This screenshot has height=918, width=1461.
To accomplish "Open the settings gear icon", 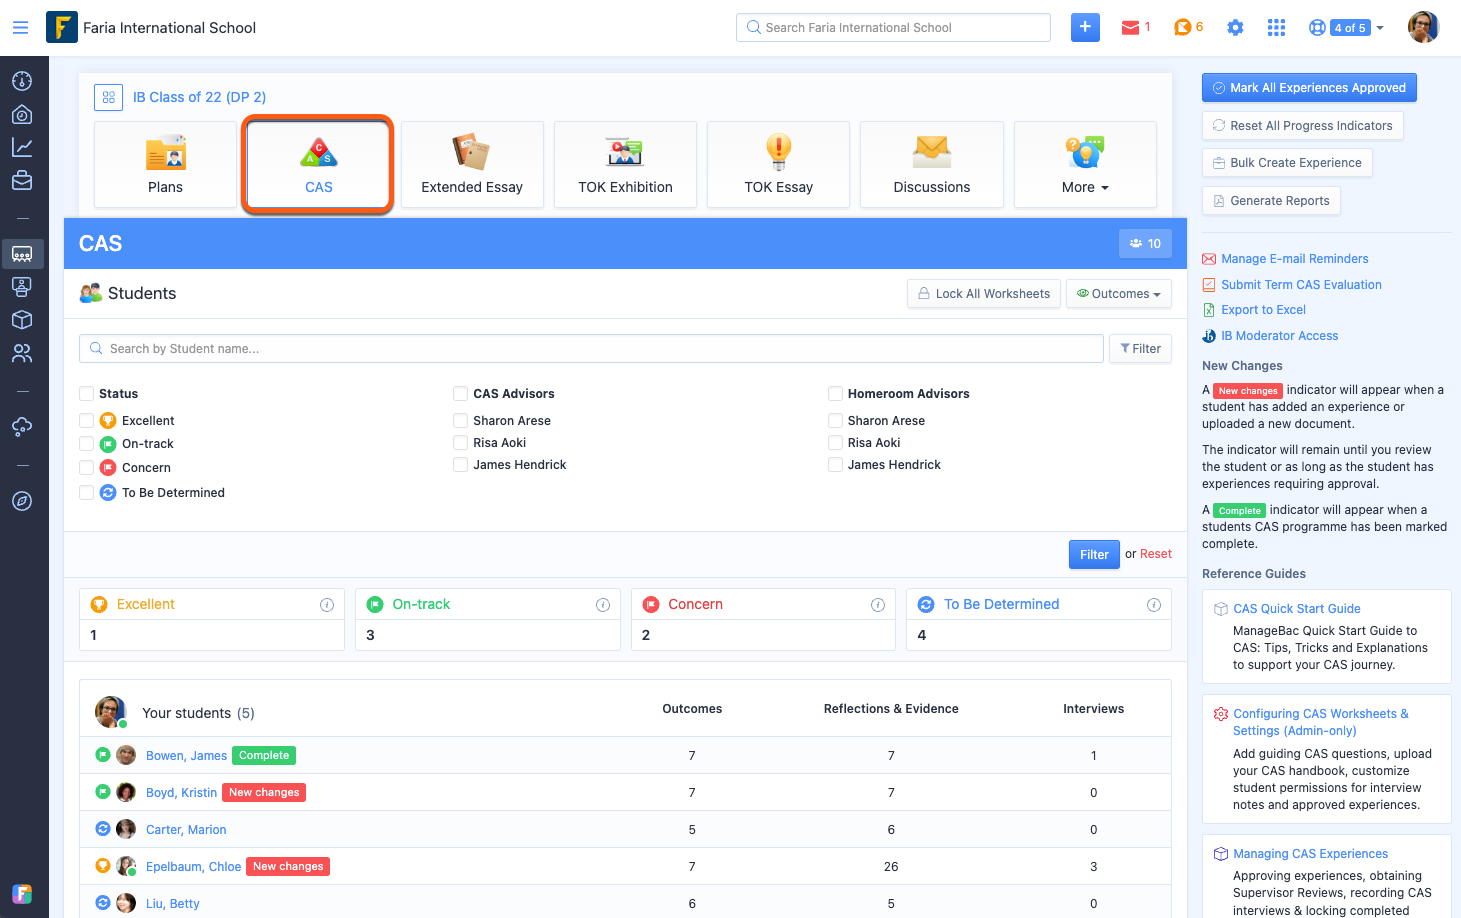I will (x=1235, y=28).
